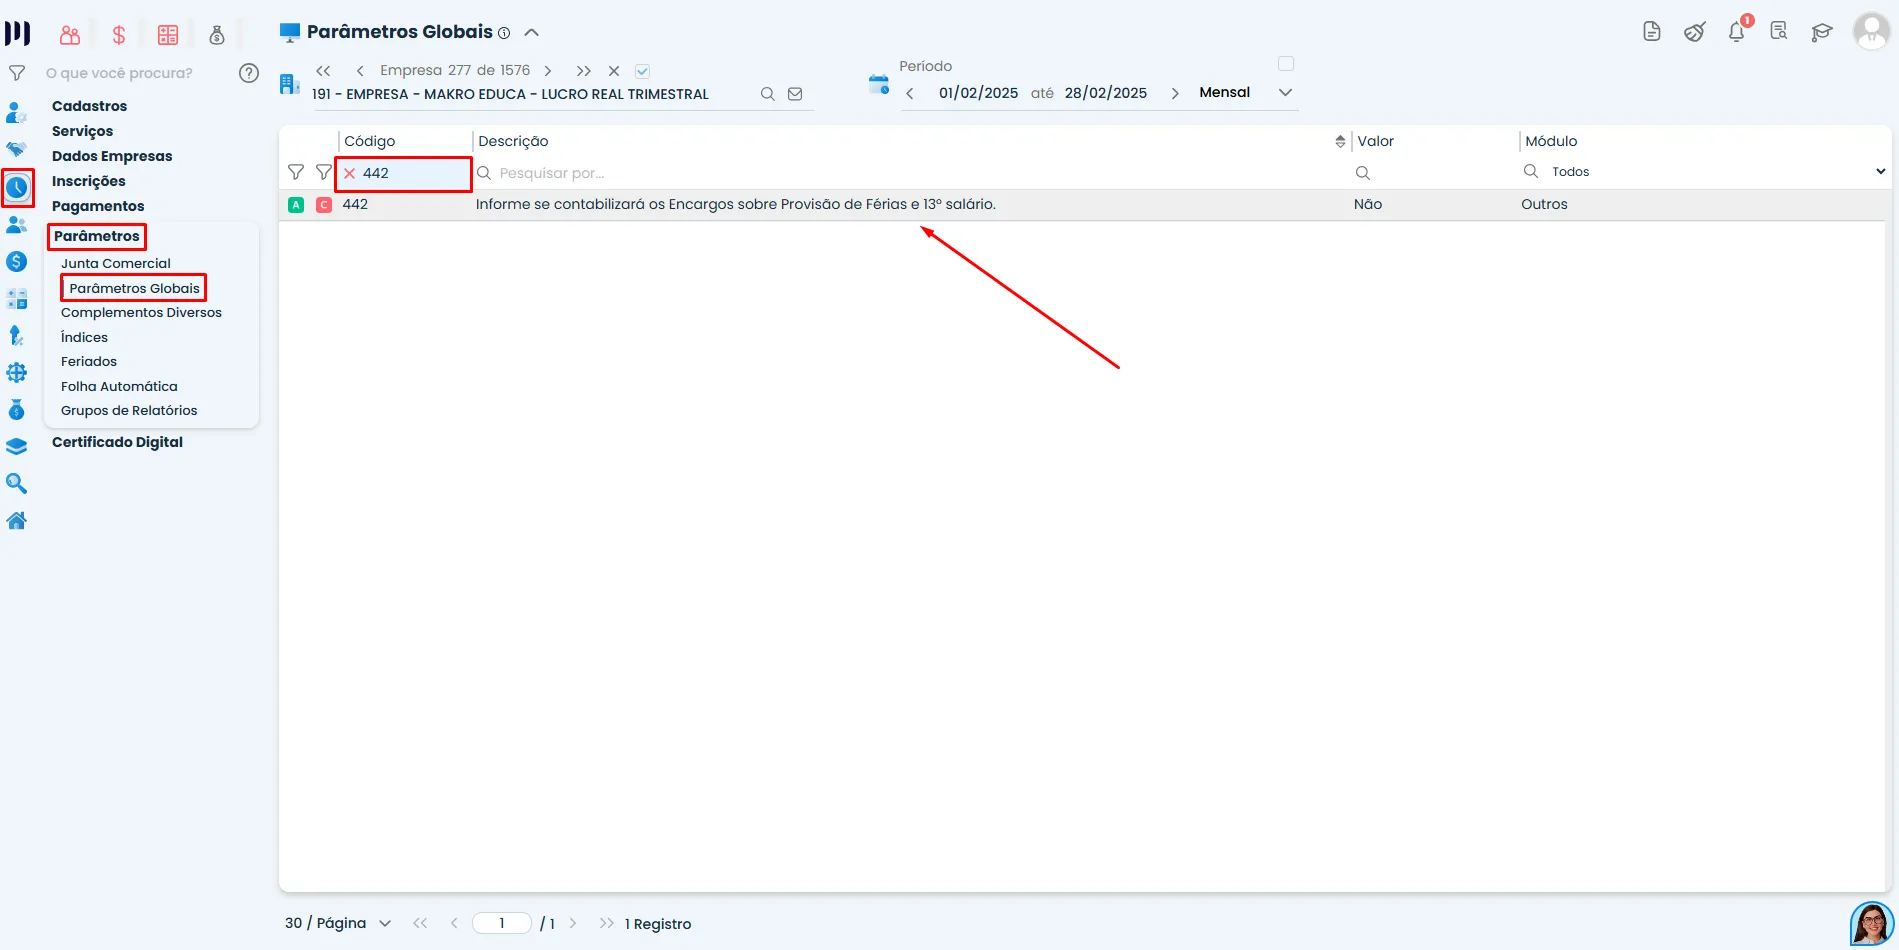1899x950 pixels.
Task: Click the envelope icon beside company name
Action: (795, 94)
